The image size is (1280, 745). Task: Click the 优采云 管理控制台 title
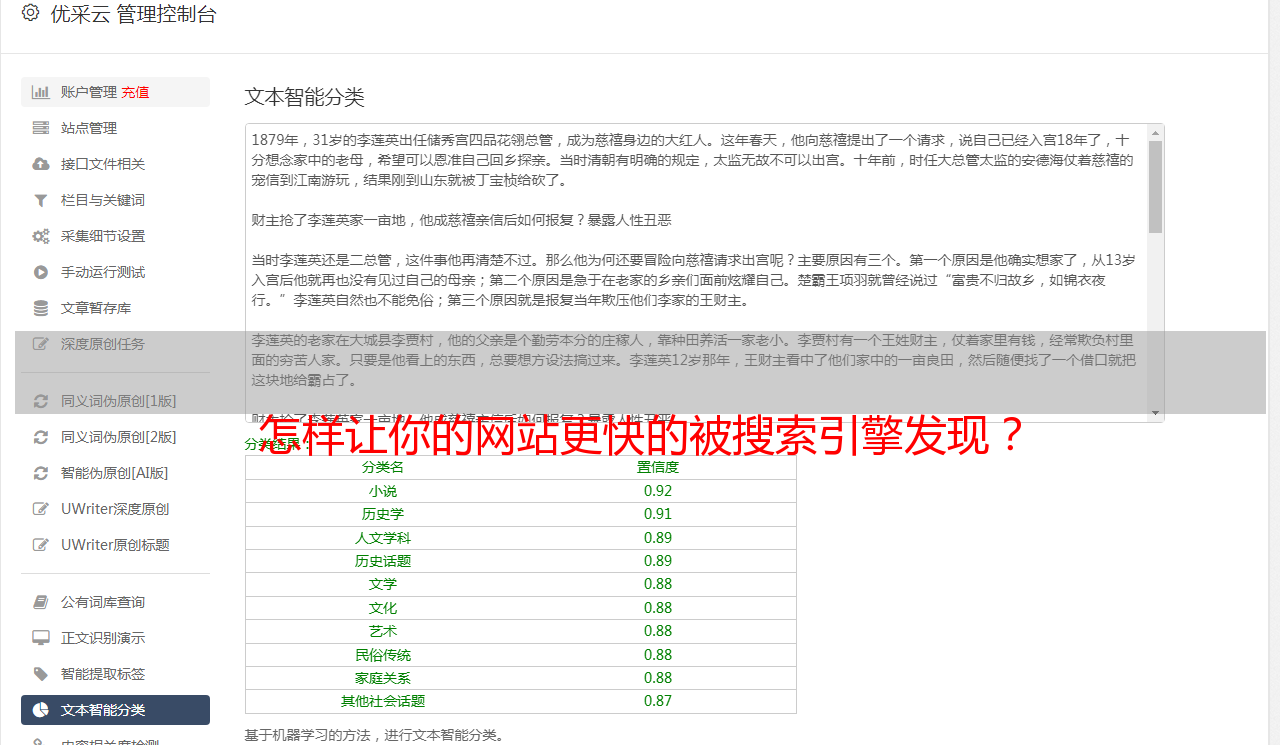[133, 14]
